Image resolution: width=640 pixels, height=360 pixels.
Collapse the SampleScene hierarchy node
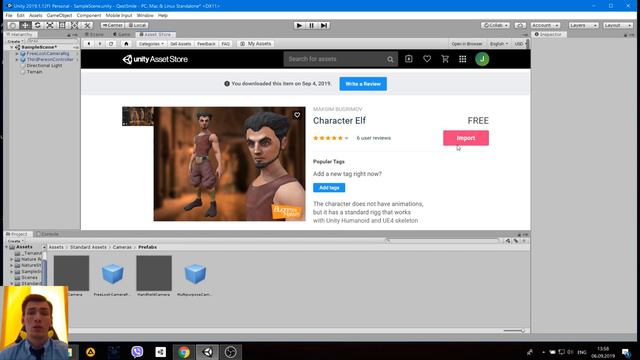(x=12, y=47)
